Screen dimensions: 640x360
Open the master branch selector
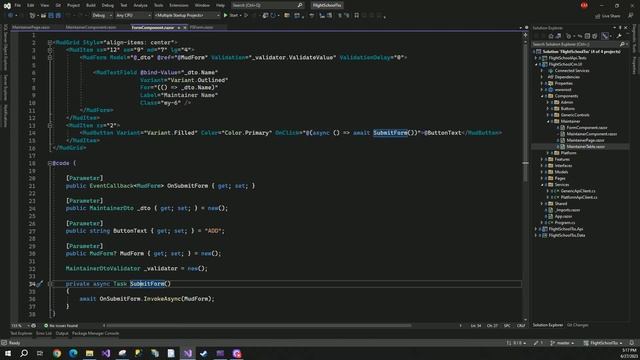click(x=562, y=343)
